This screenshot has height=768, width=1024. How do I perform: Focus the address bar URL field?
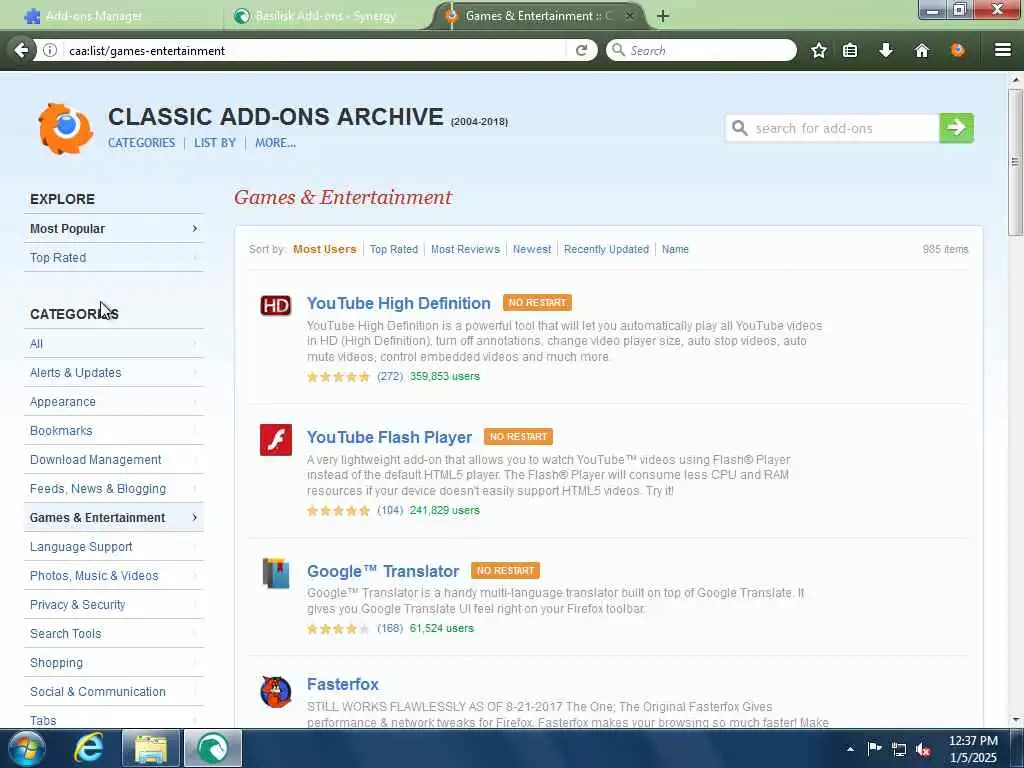pyautogui.click(x=313, y=50)
